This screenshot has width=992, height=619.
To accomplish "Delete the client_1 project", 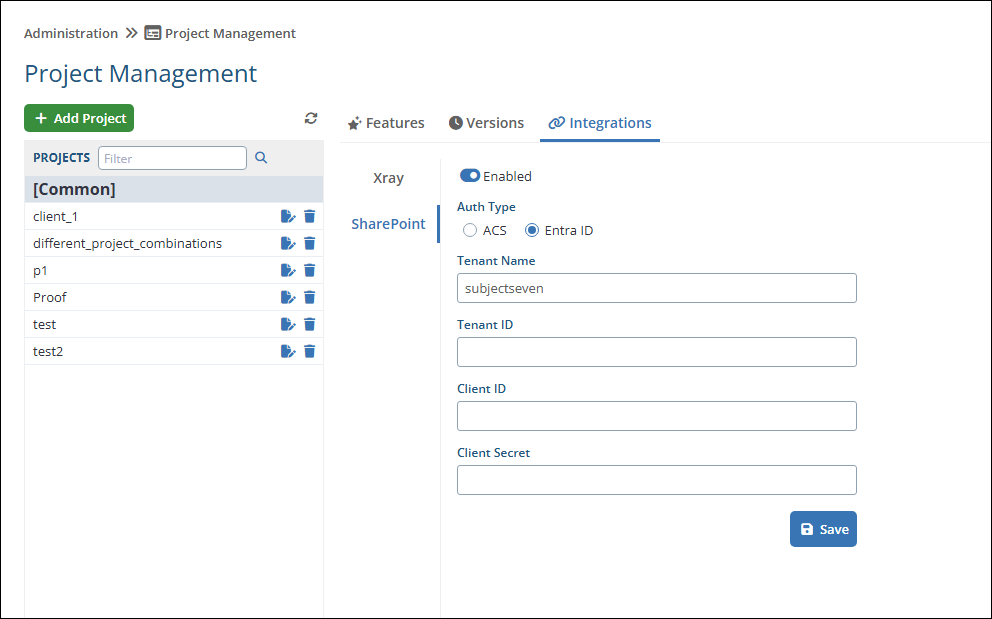I will pos(310,216).
